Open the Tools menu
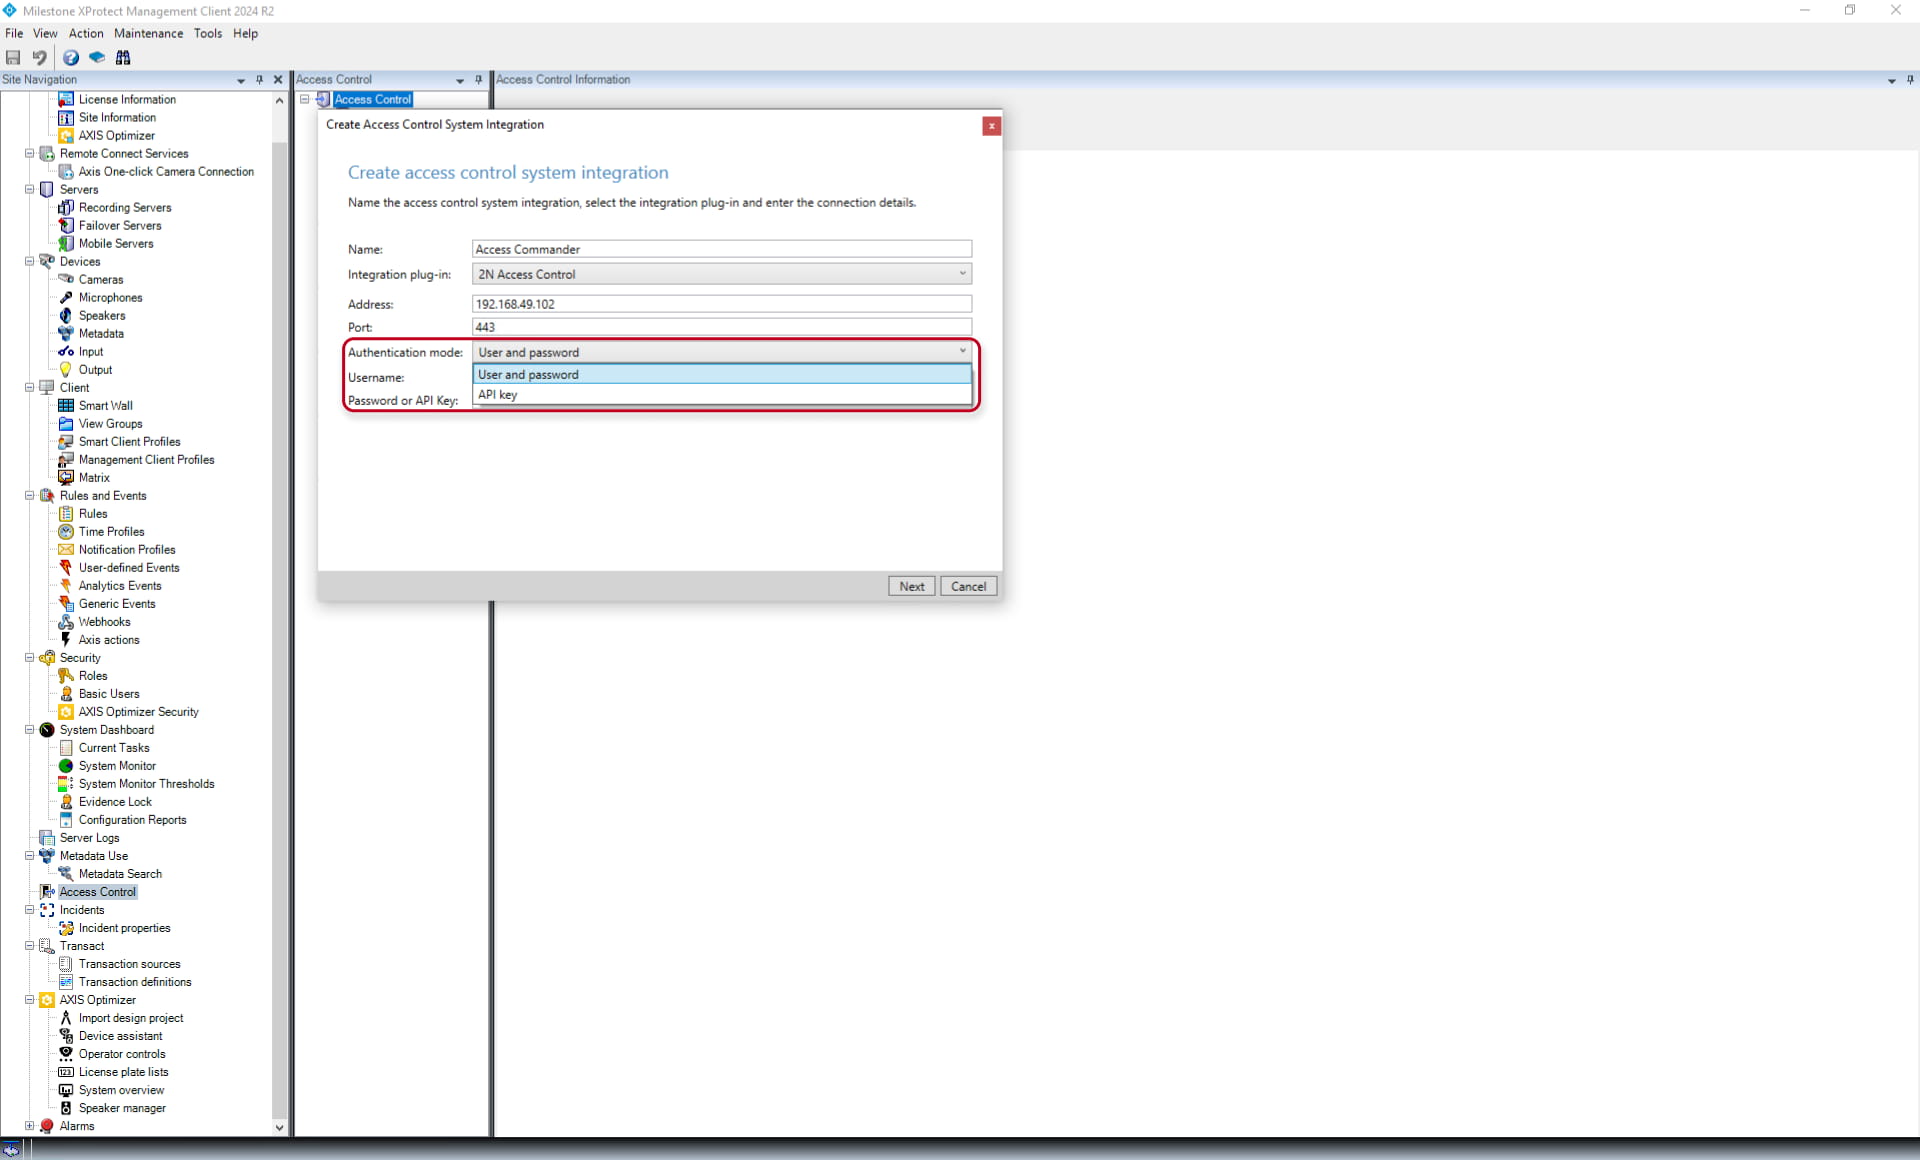The image size is (1920, 1160). pos(208,33)
